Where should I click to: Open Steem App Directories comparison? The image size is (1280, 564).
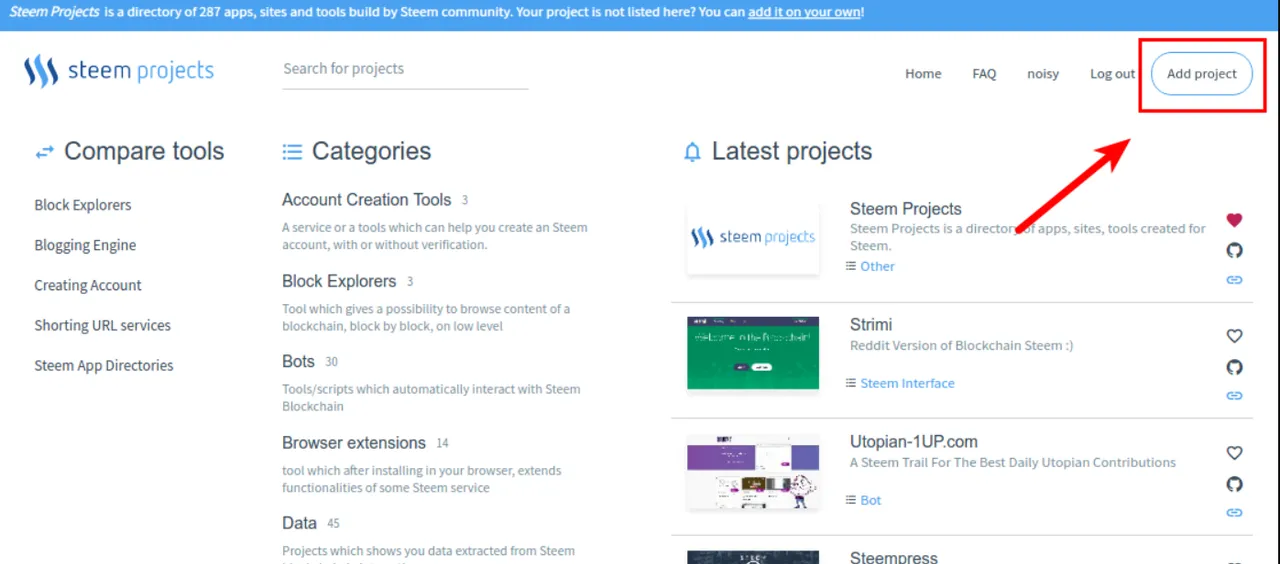point(104,365)
